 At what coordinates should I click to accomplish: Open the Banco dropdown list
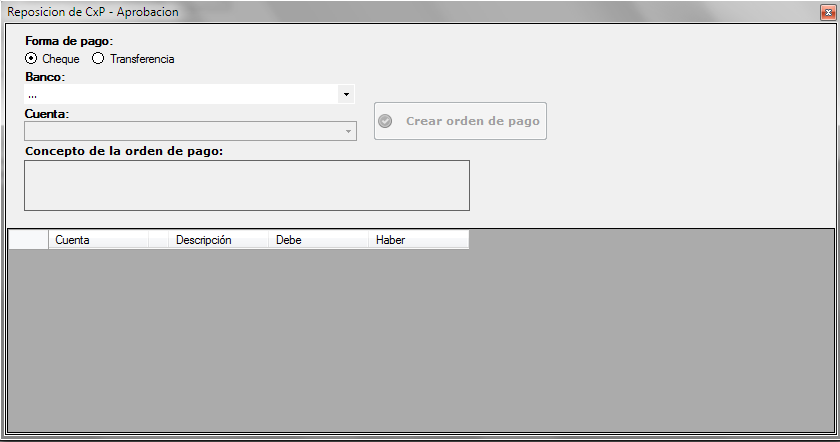[x=346, y=95]
